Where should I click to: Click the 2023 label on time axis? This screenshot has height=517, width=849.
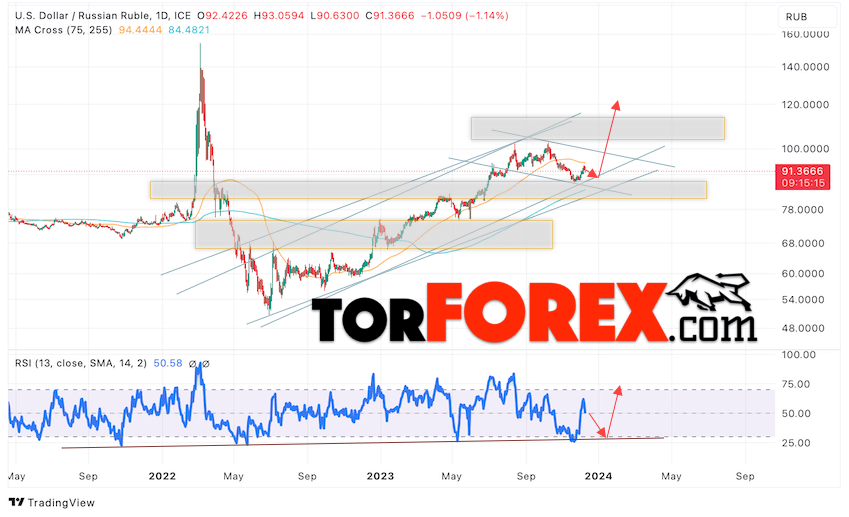pyautogui.click(x=380, y=476)
